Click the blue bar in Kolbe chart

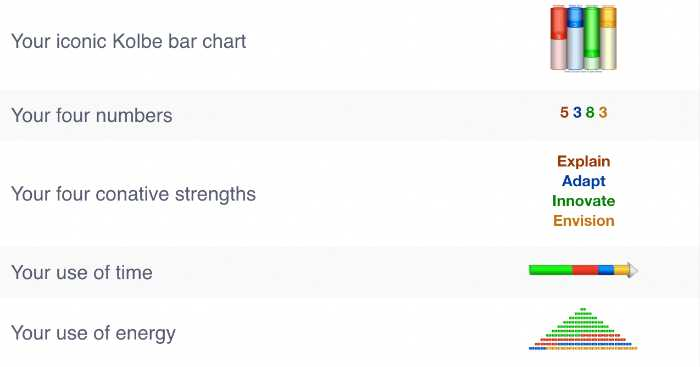point(575,38)
